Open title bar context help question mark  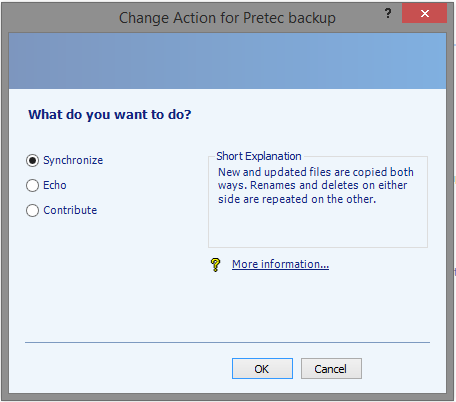click(x=388, y=13)
